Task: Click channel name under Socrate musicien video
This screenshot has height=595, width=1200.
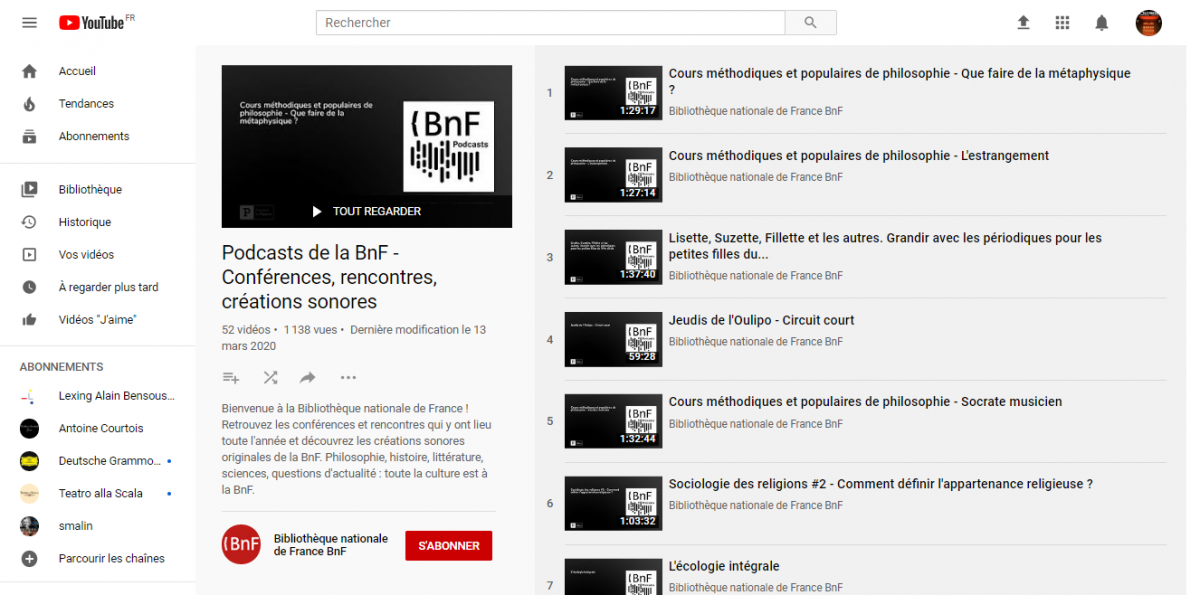Action: pos(756,423)
